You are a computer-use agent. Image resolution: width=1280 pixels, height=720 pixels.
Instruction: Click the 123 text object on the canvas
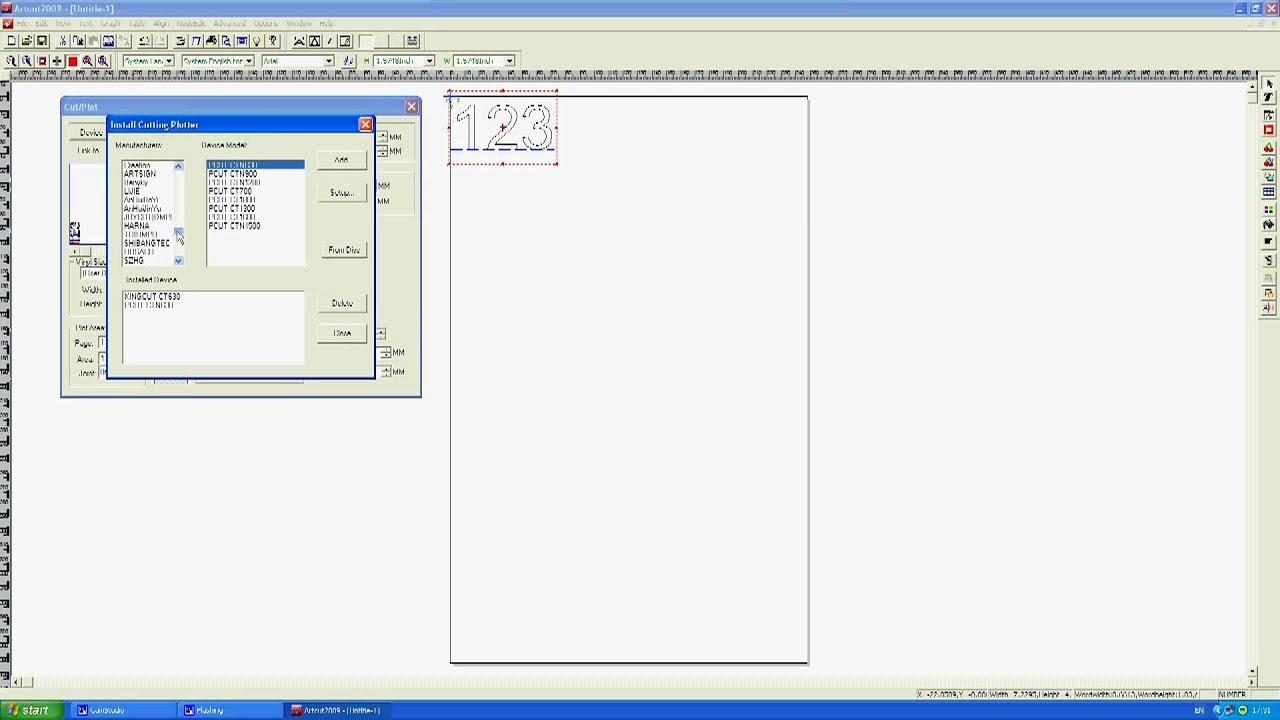(x=502, y=128)
